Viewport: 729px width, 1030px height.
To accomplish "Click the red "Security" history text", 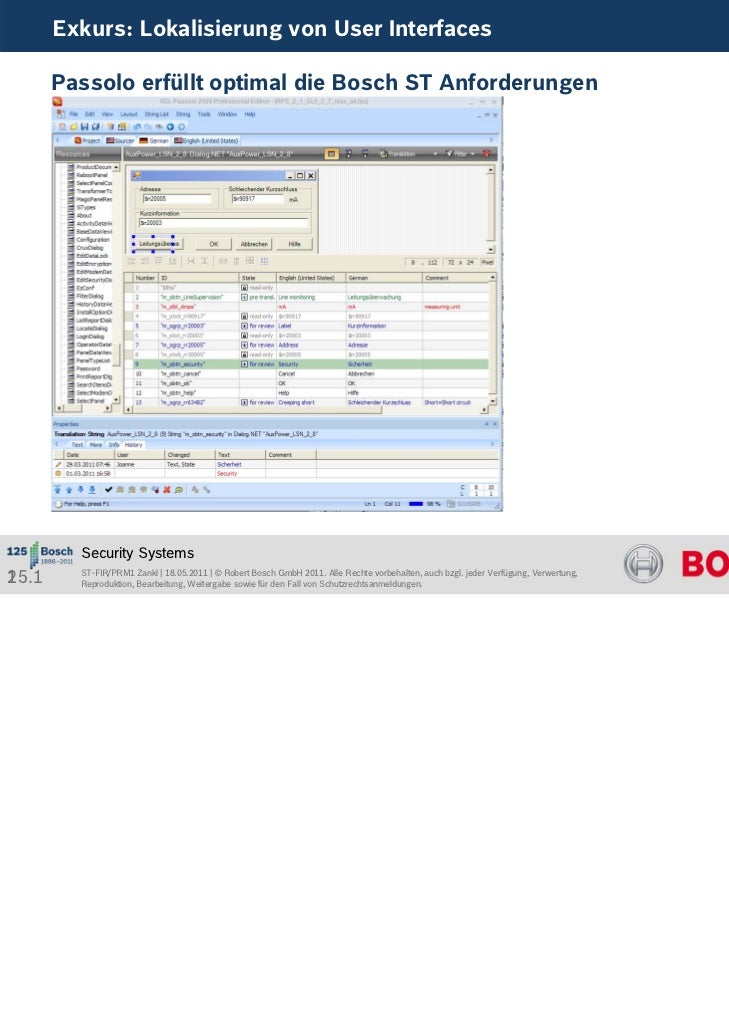I will [x=227, y=473].
